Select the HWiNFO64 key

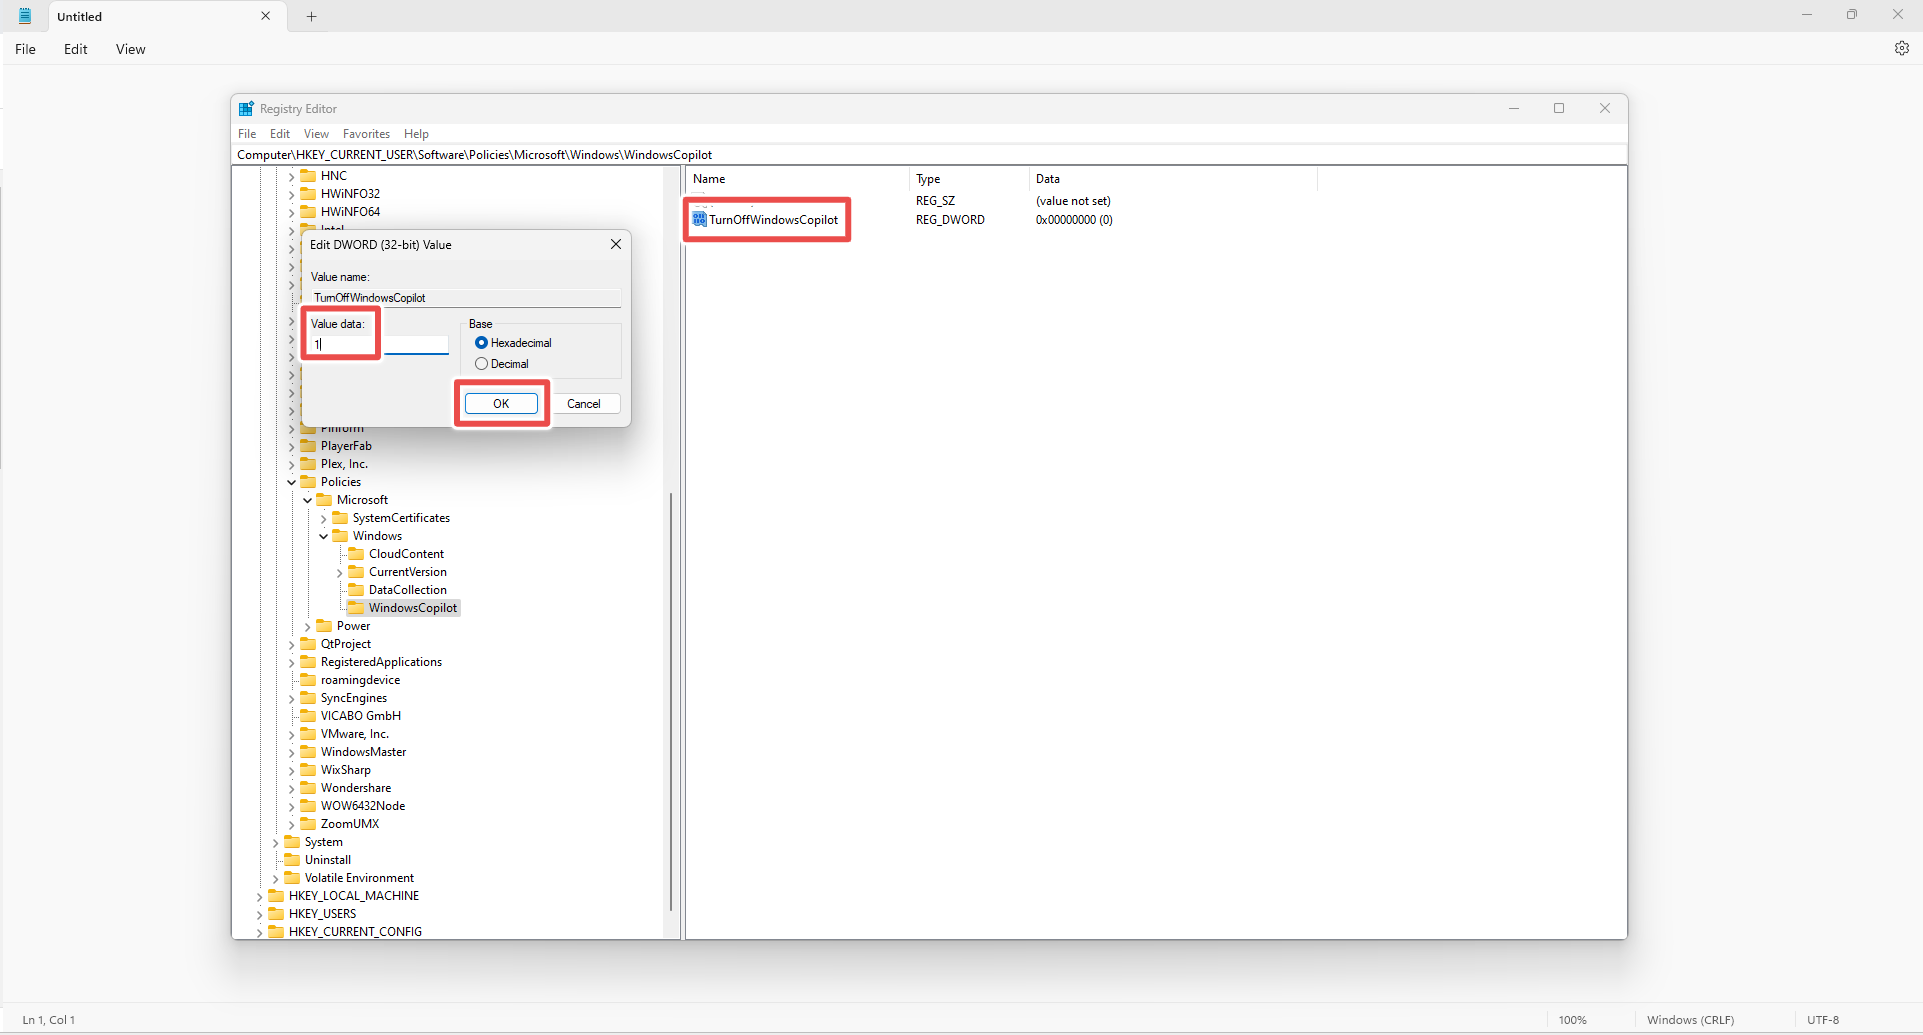[x=350, y=212]
